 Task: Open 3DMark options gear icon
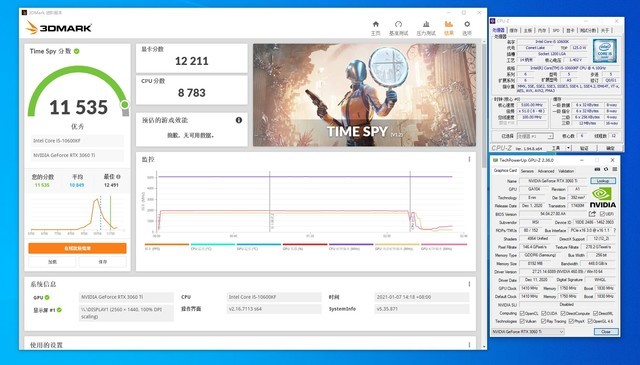click(x=467, y=24)
